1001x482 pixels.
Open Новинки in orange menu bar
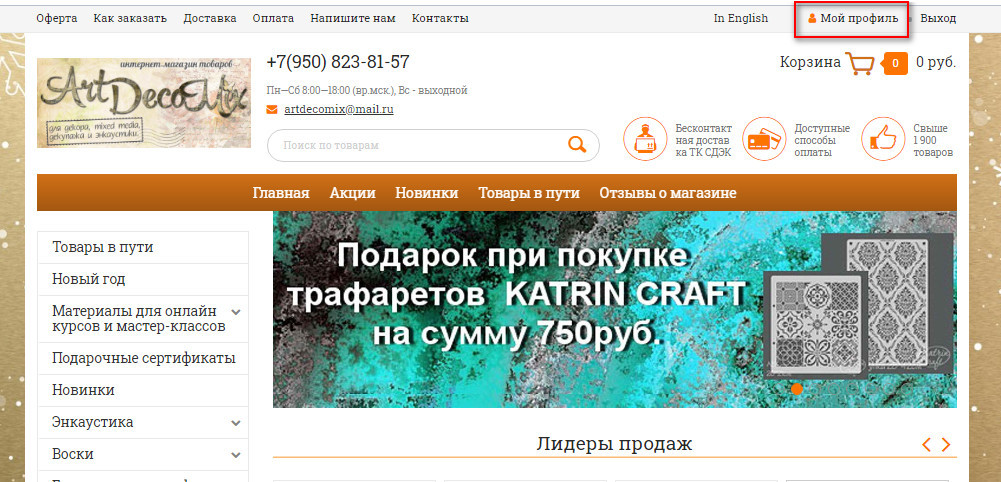(x=426, y=193)
